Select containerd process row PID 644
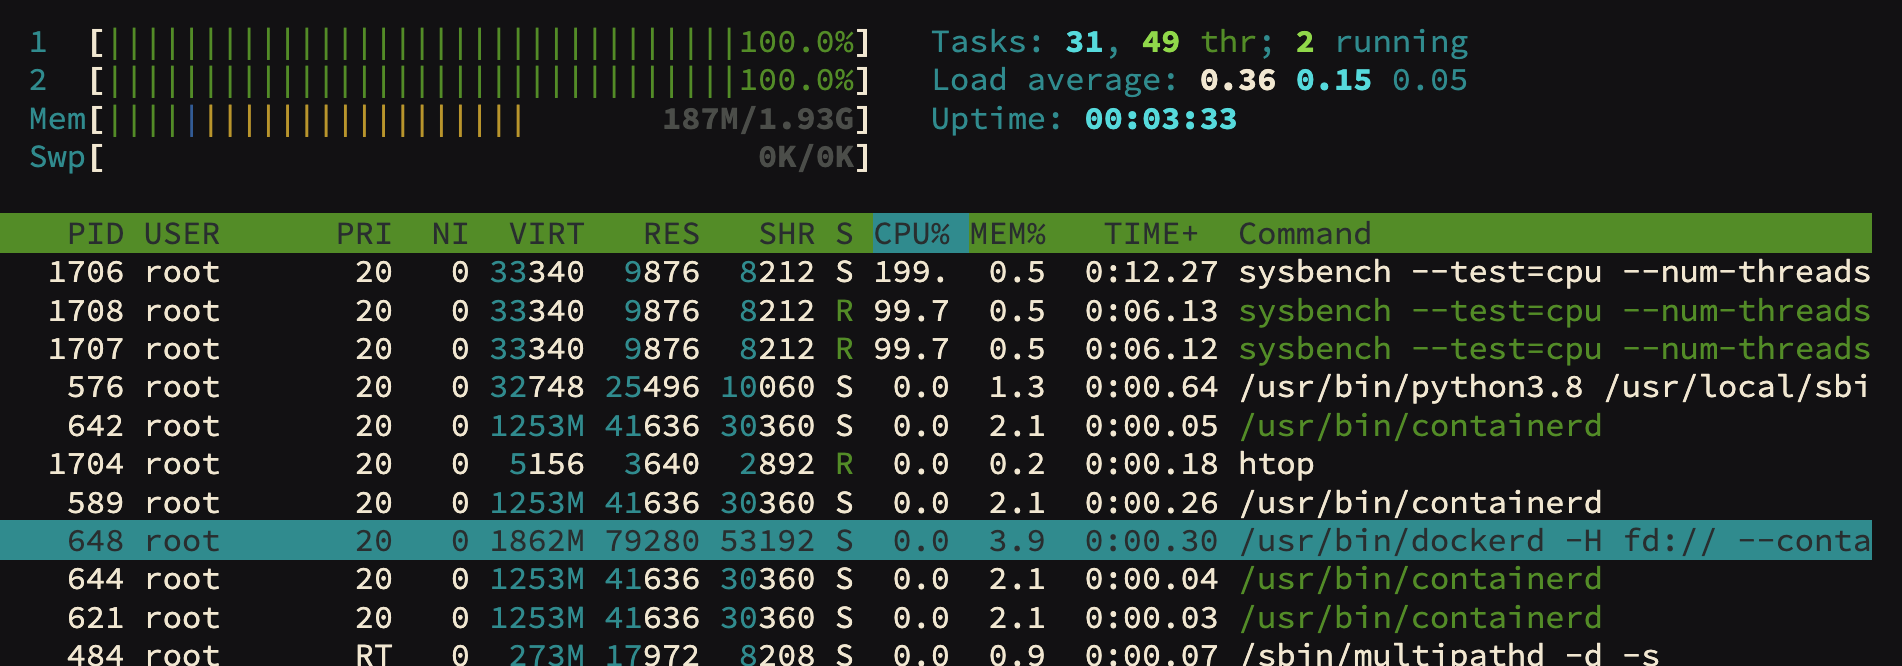Screen dimensions: 1902x666 (x=936, y=579)
